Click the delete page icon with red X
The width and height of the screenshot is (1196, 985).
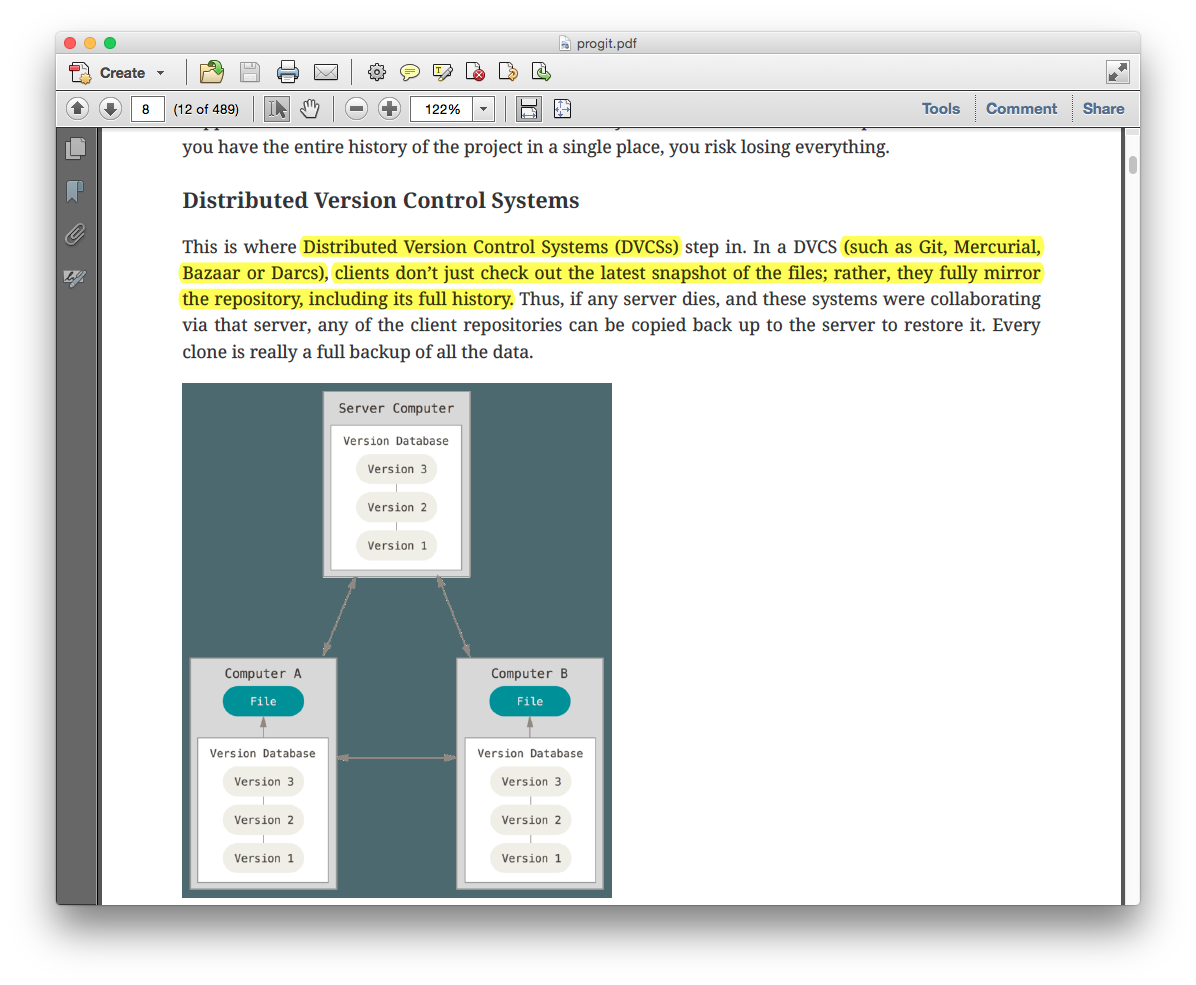(475, 72)
